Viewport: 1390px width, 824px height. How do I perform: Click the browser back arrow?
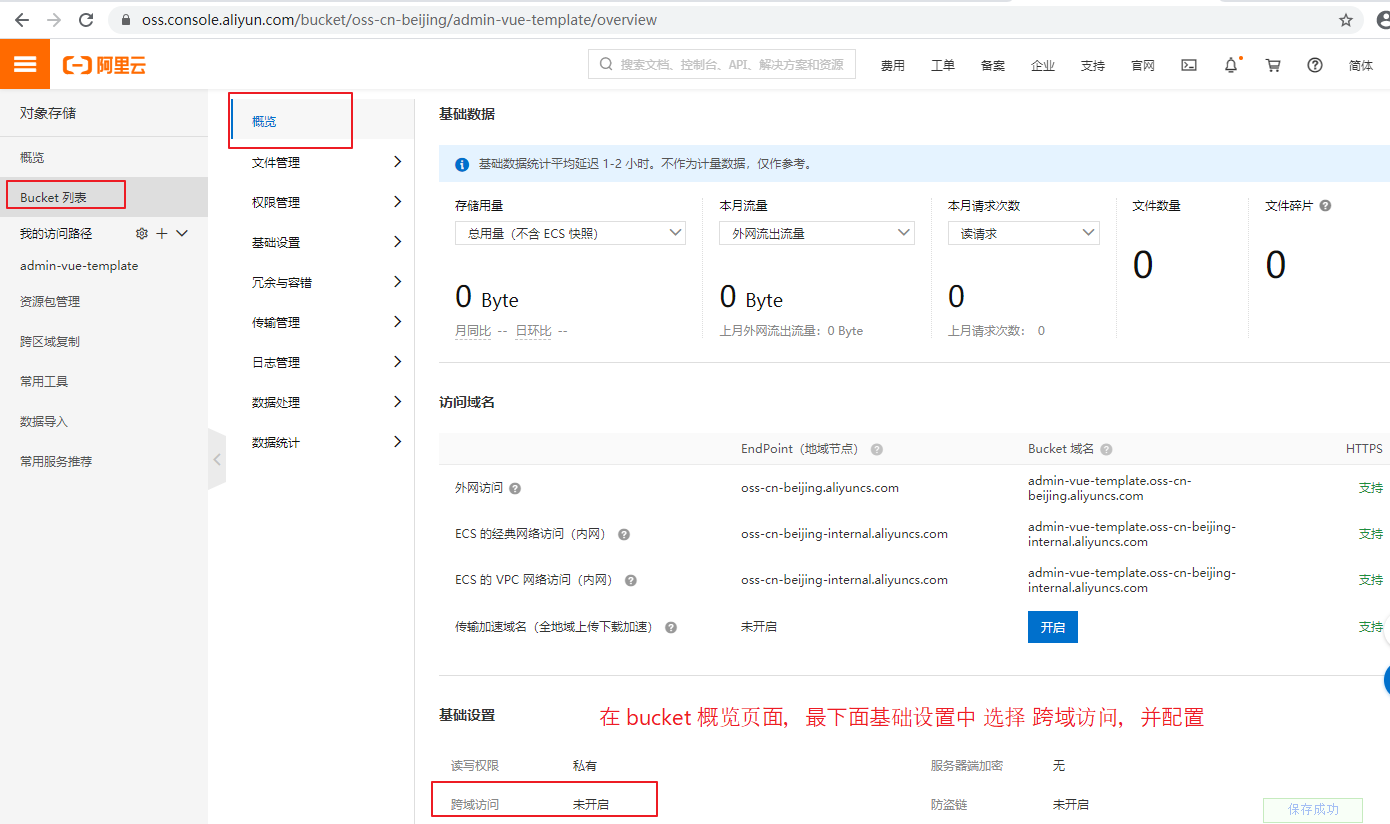(22, 20)
